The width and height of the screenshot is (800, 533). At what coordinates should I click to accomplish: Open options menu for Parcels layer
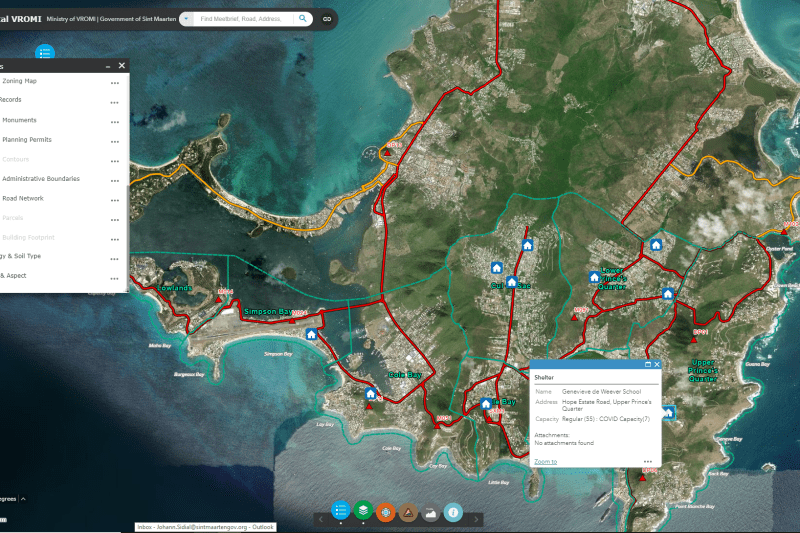115,220
